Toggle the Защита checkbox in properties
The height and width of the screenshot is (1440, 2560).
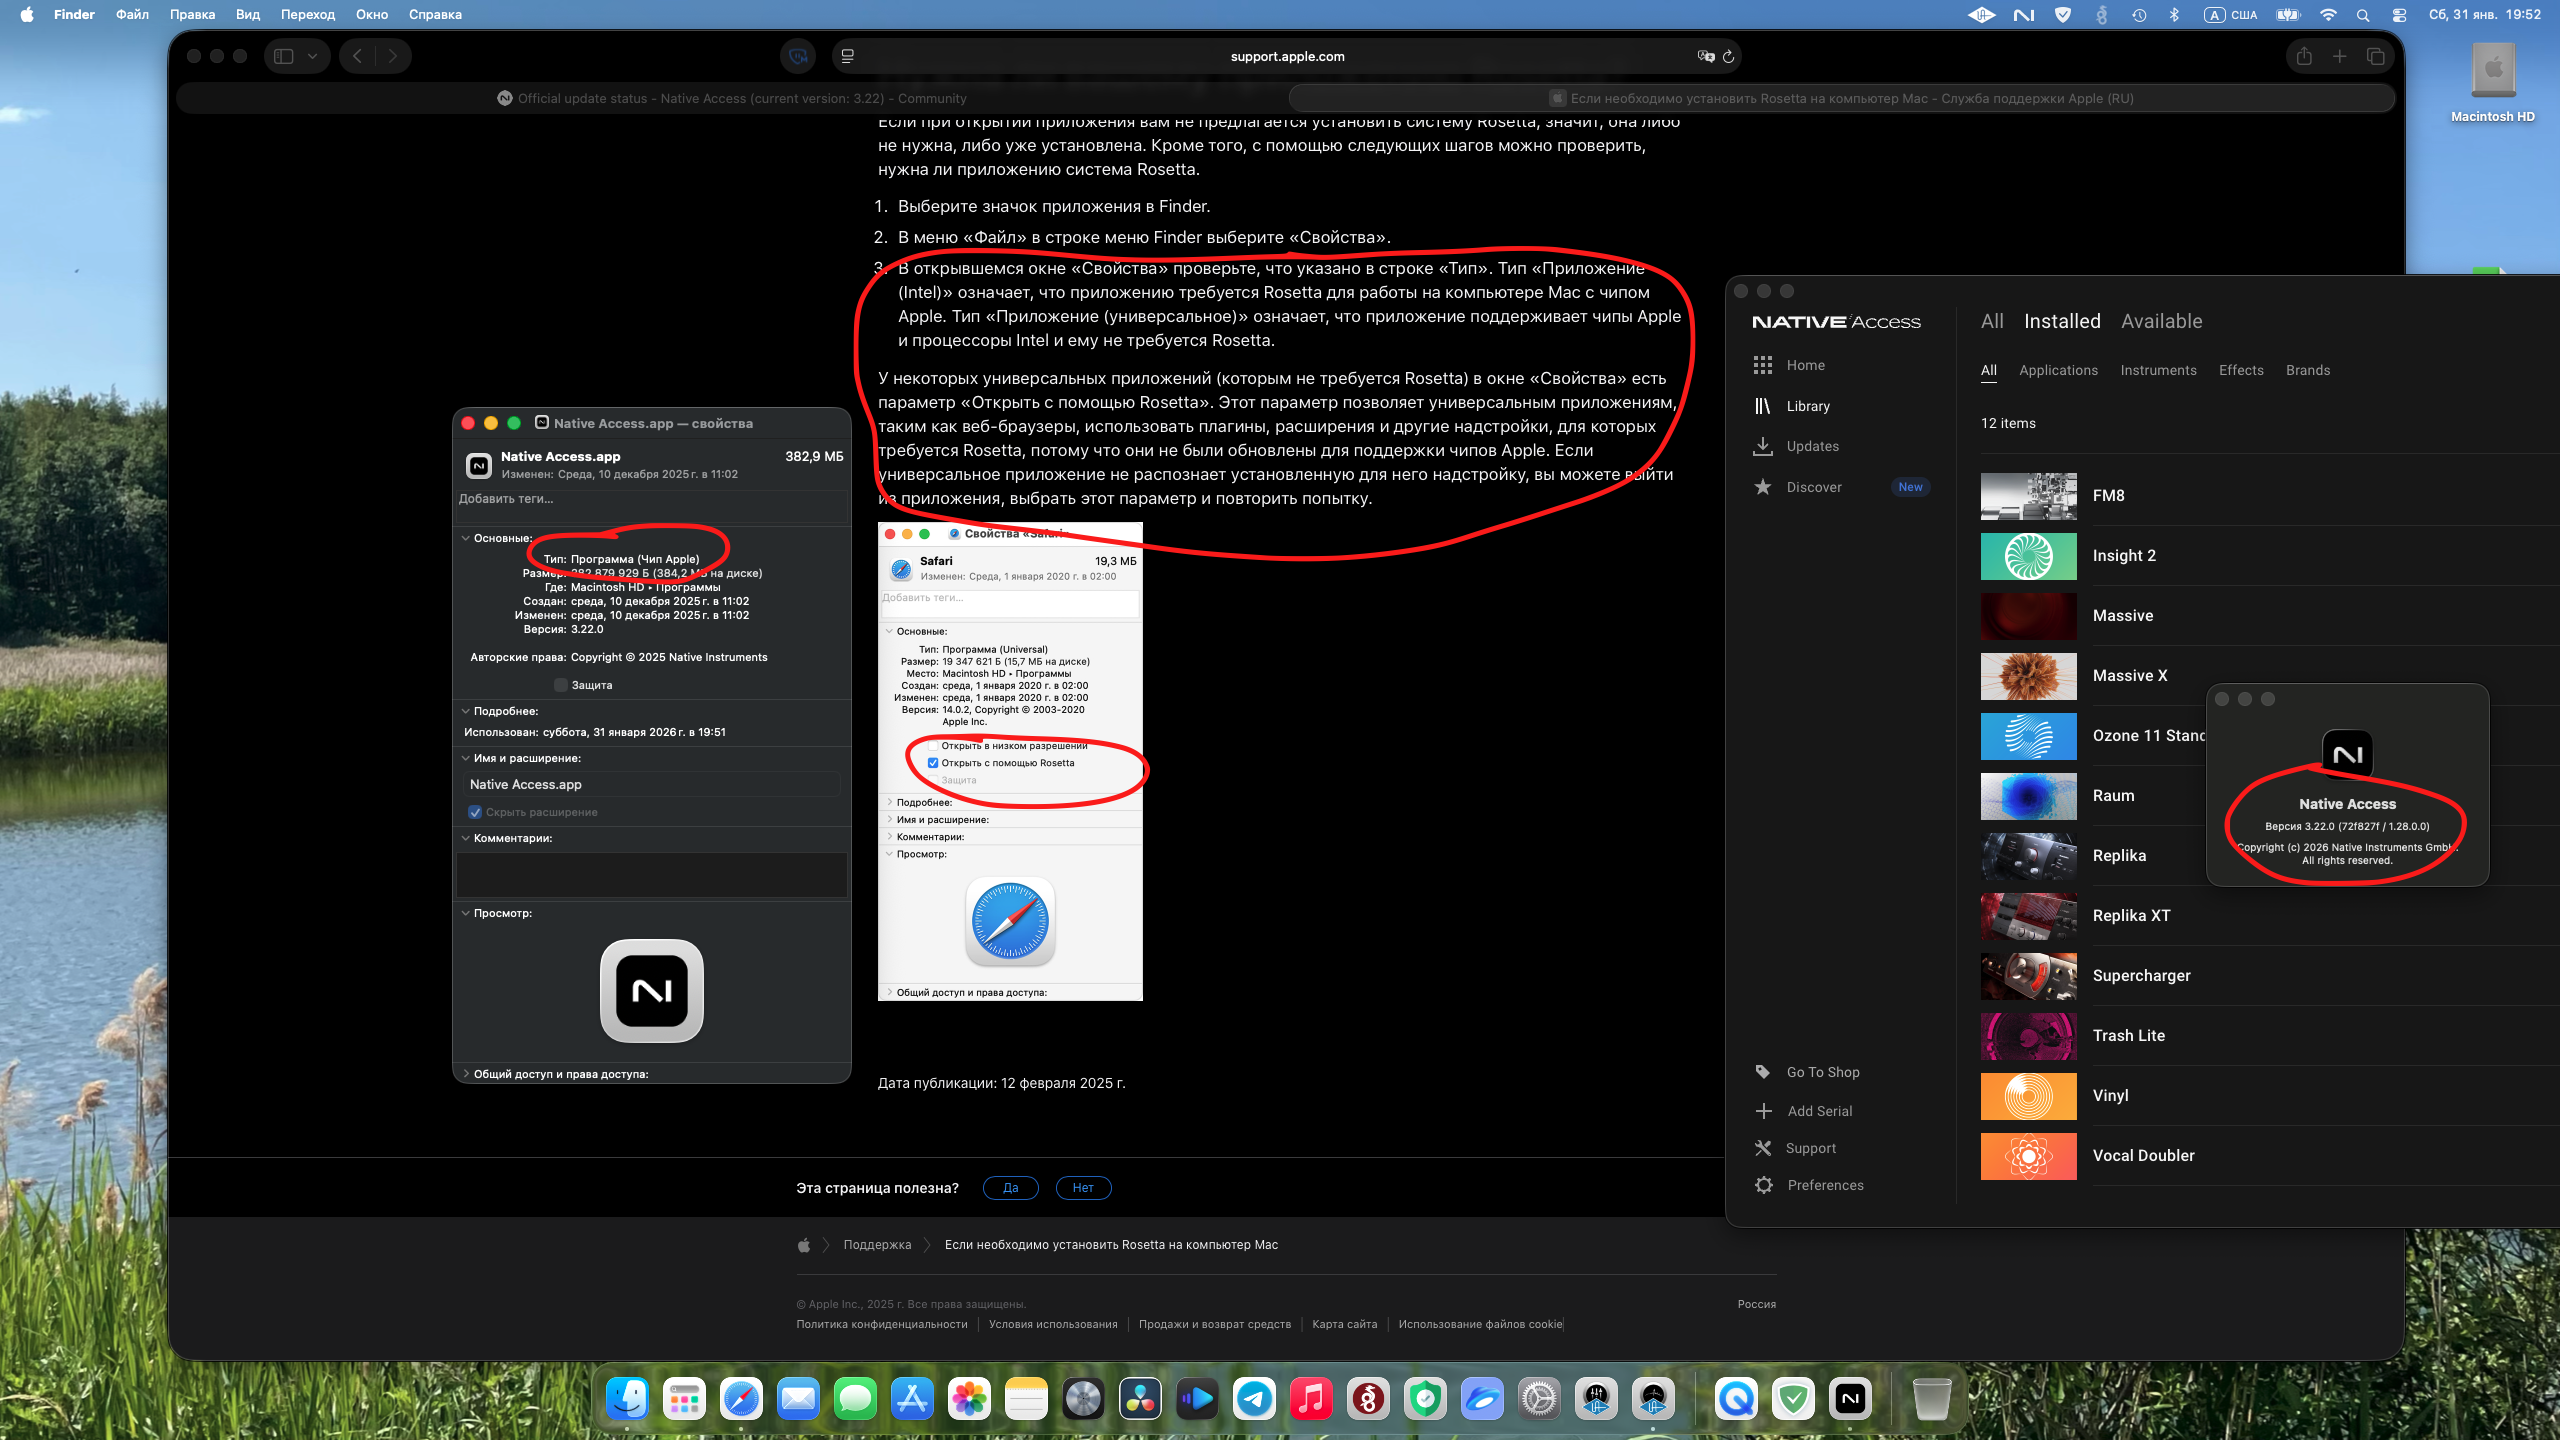pyautogui.click(x=561, y=685)
